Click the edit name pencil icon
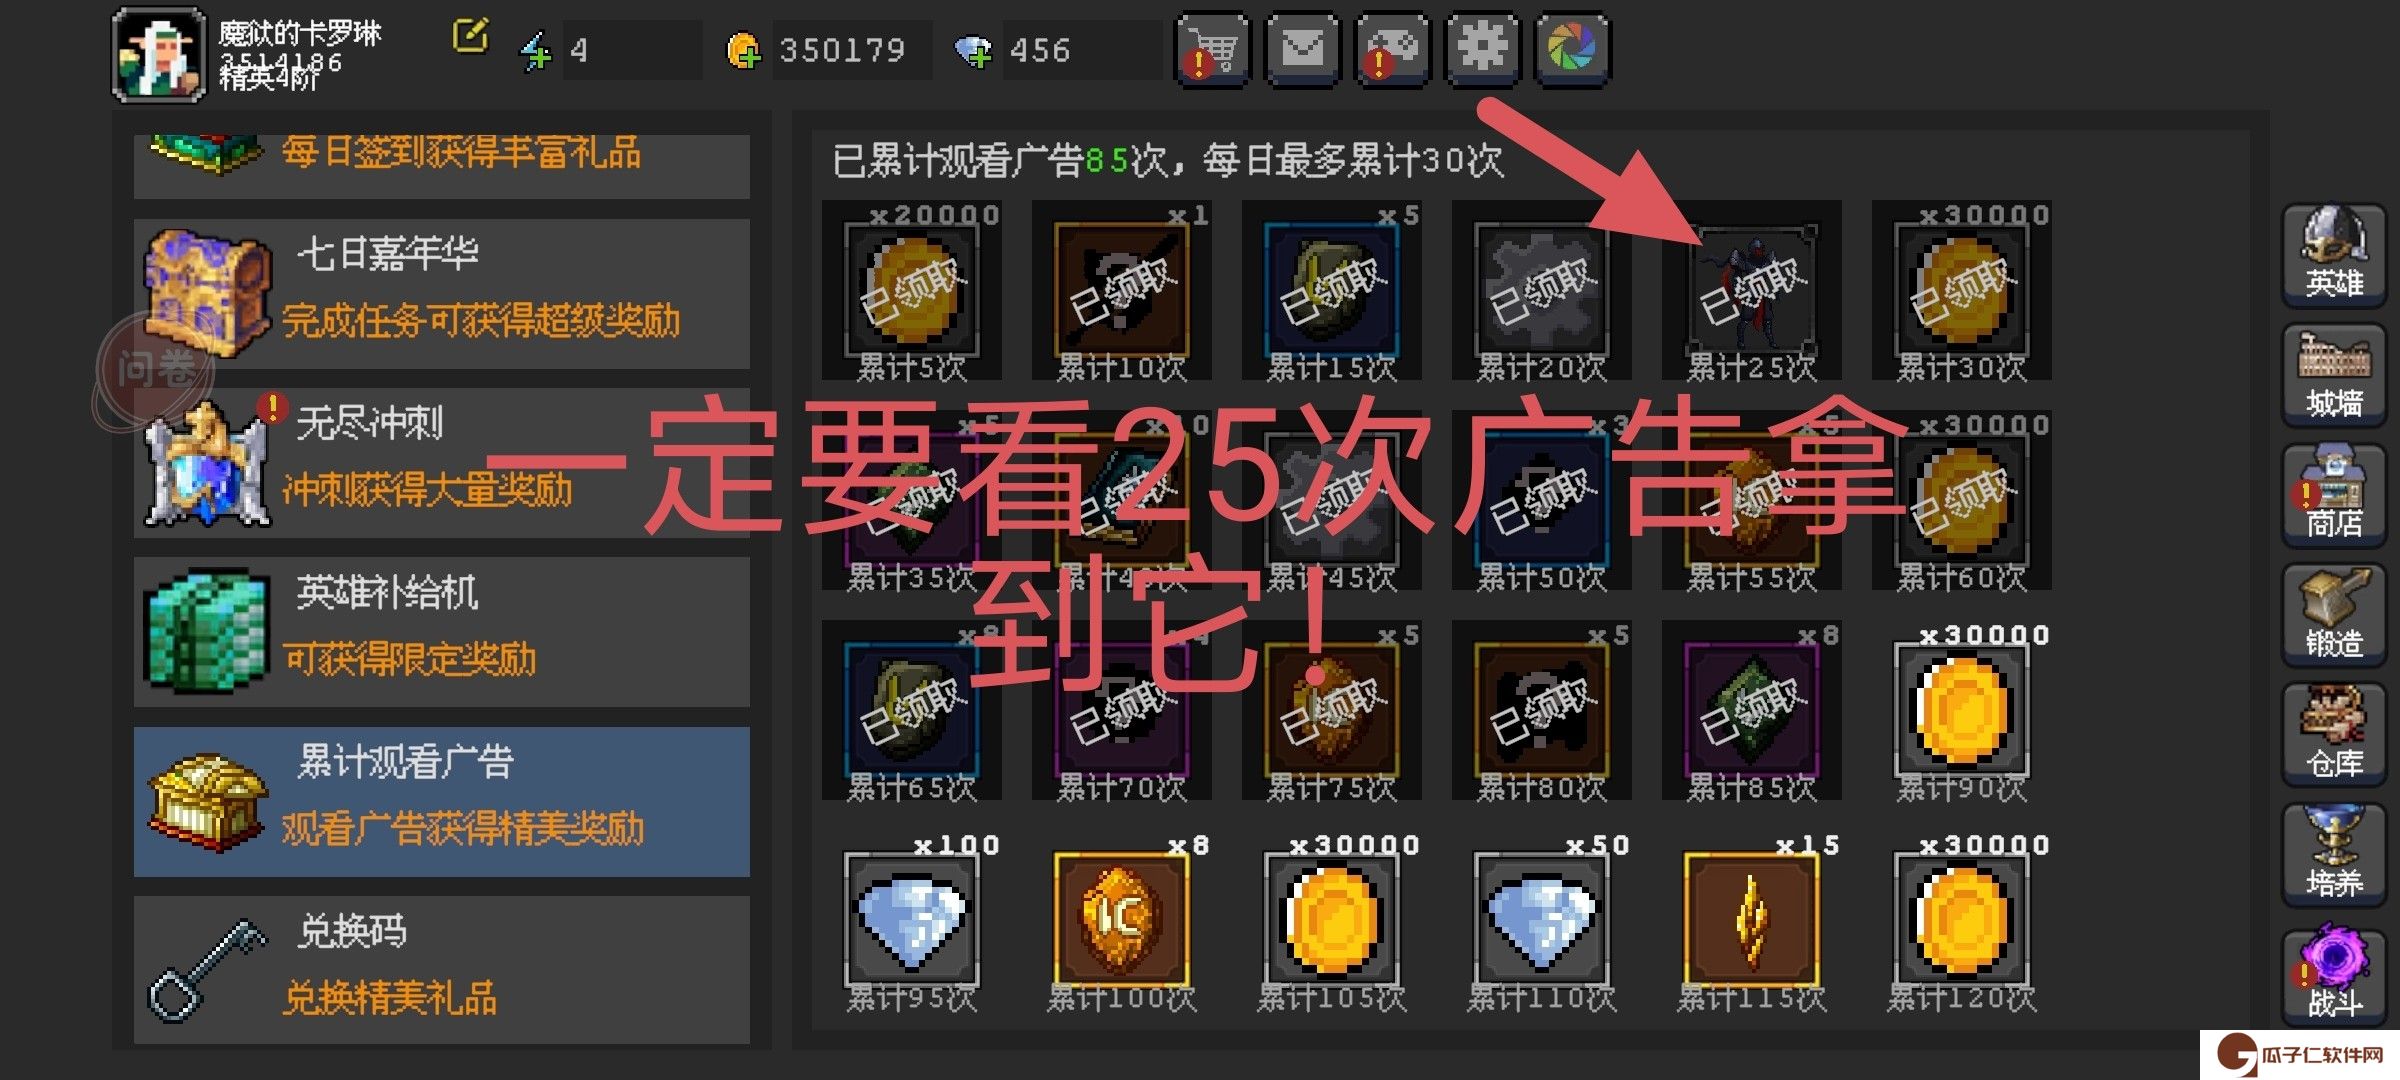Screen dimensions: 2400x1080 click(x=470, y=36)
